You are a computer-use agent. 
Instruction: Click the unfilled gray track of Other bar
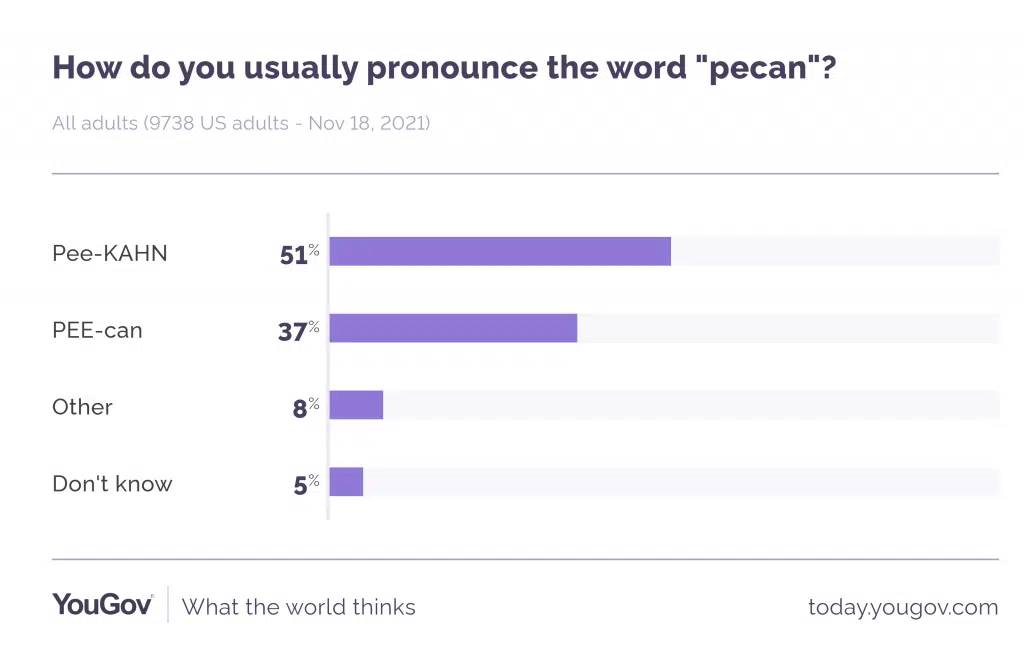[690, 406]
